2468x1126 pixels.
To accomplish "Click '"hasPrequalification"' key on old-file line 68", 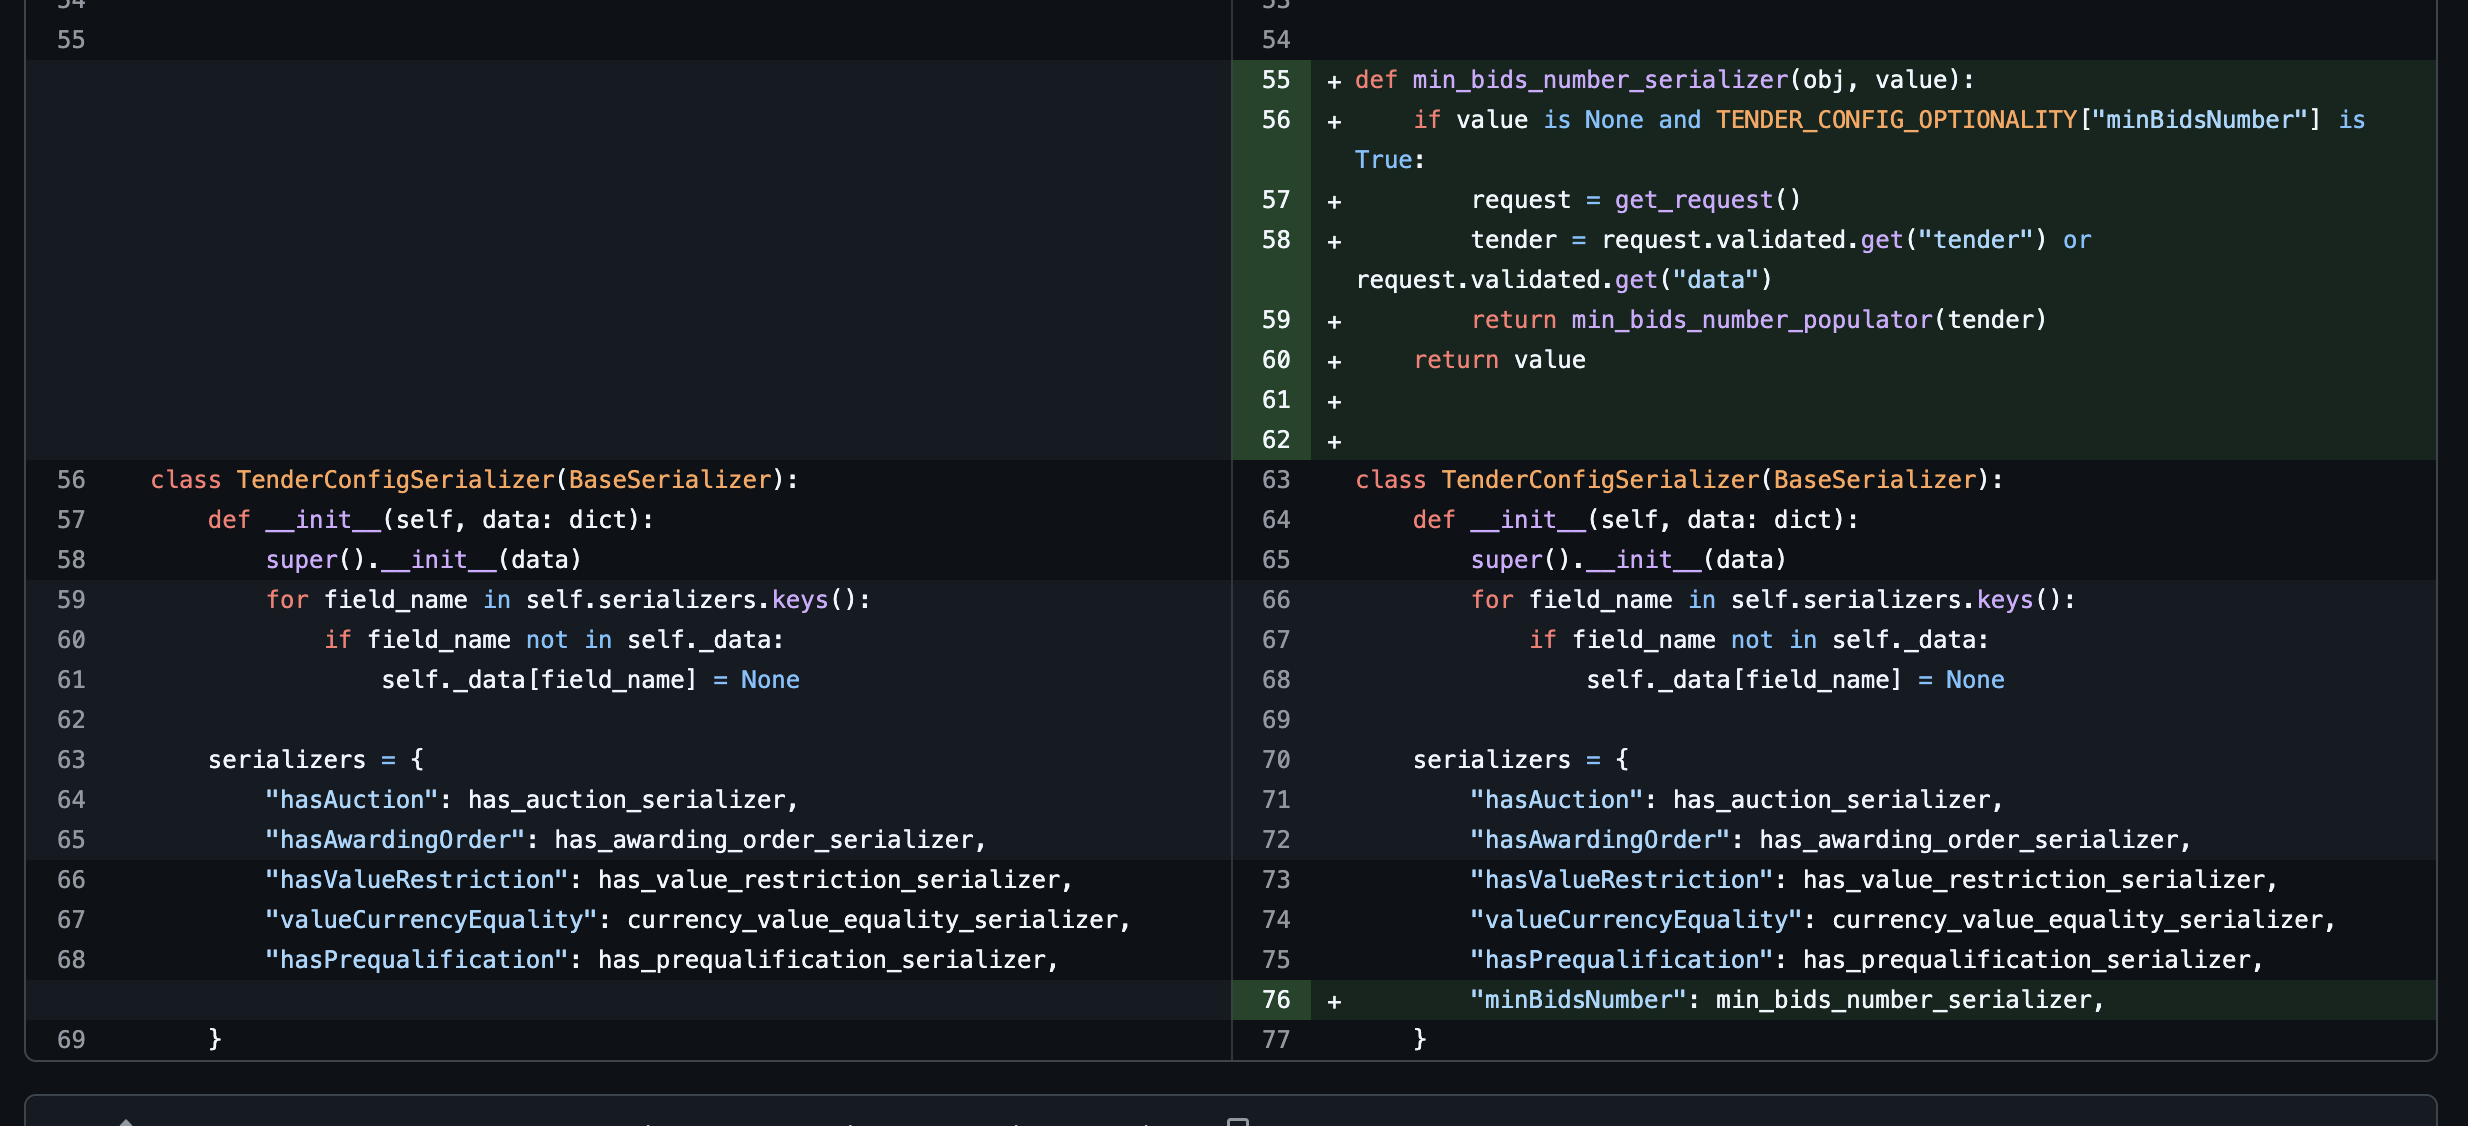I will [417, 960].
